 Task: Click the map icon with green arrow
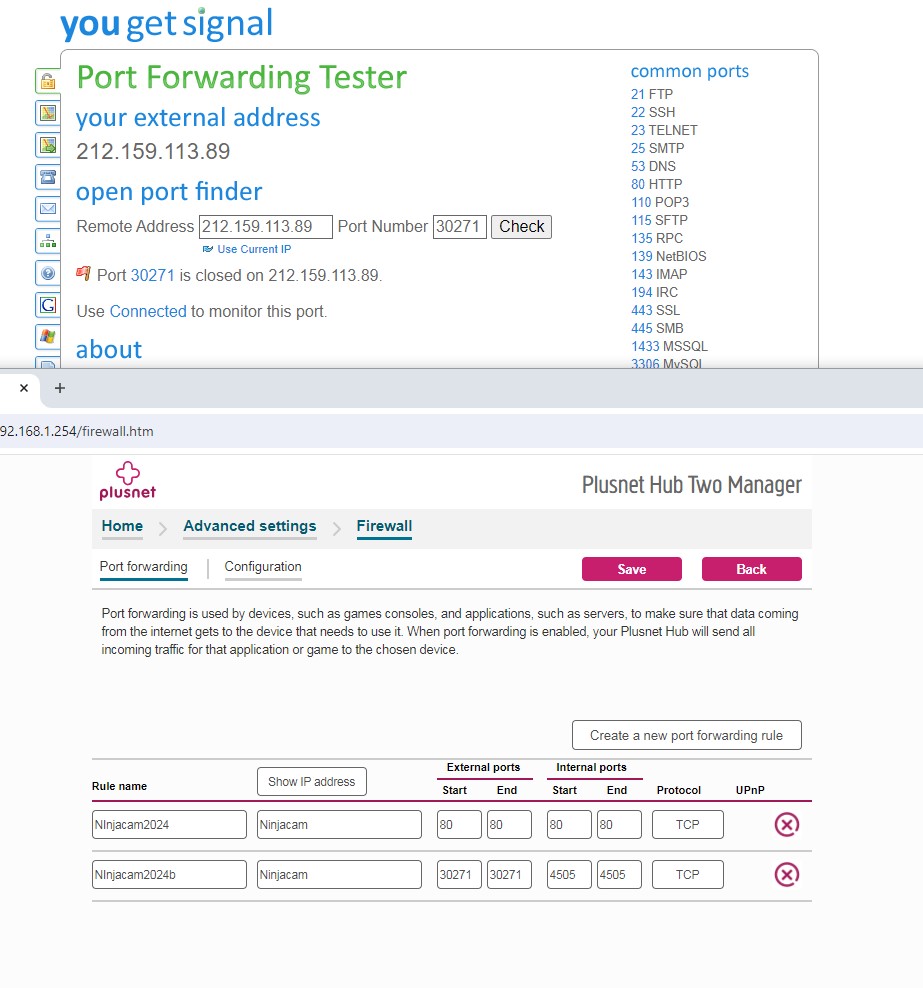pos(47,145)
